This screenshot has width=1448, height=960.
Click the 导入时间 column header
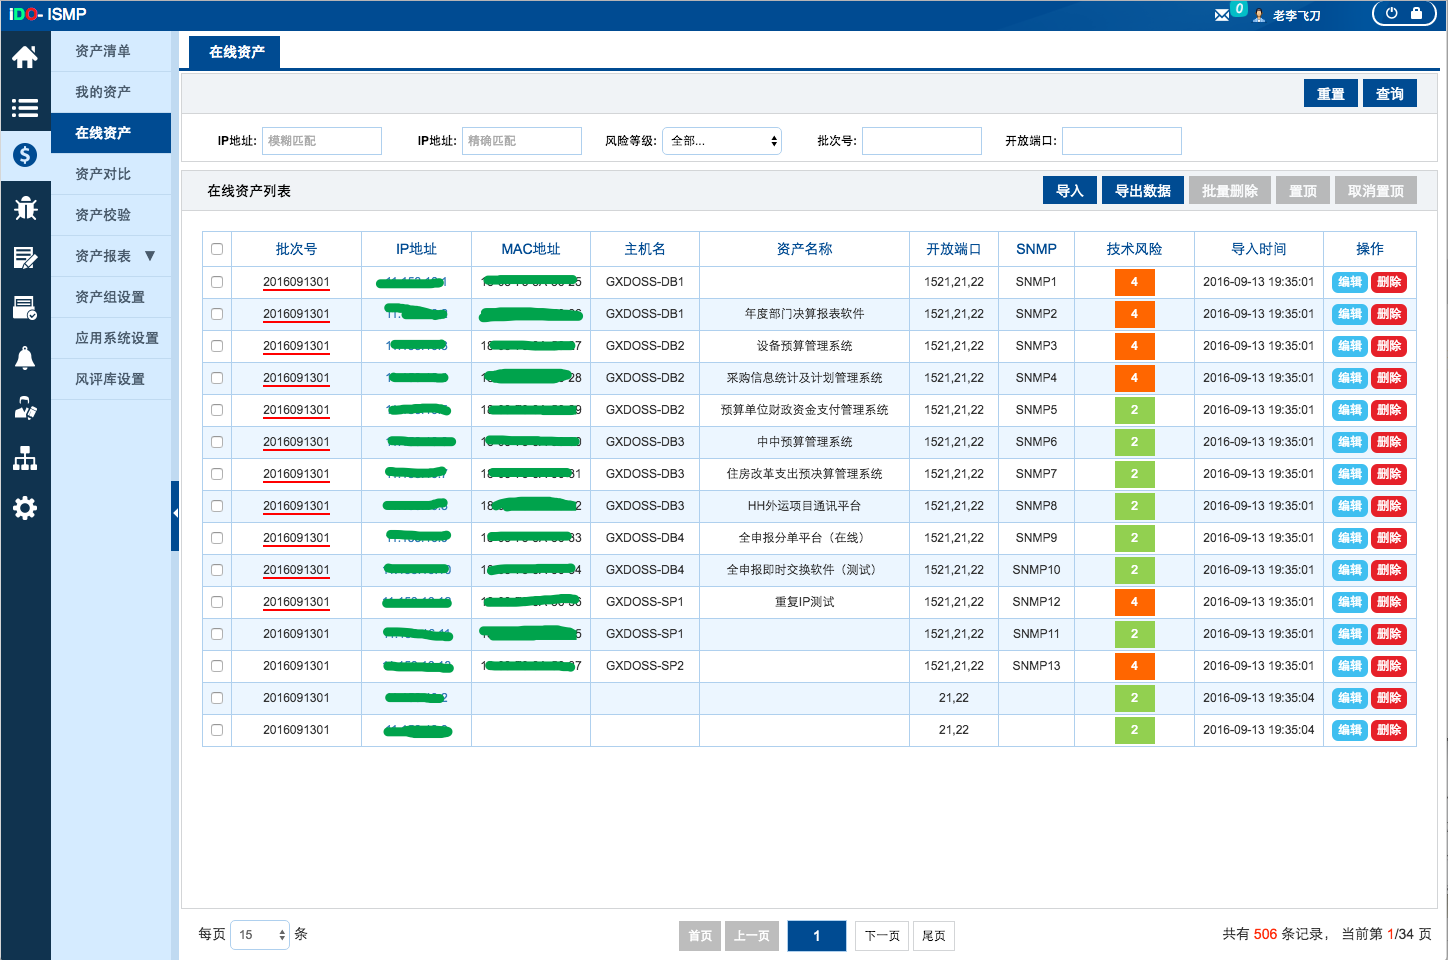1259,249
